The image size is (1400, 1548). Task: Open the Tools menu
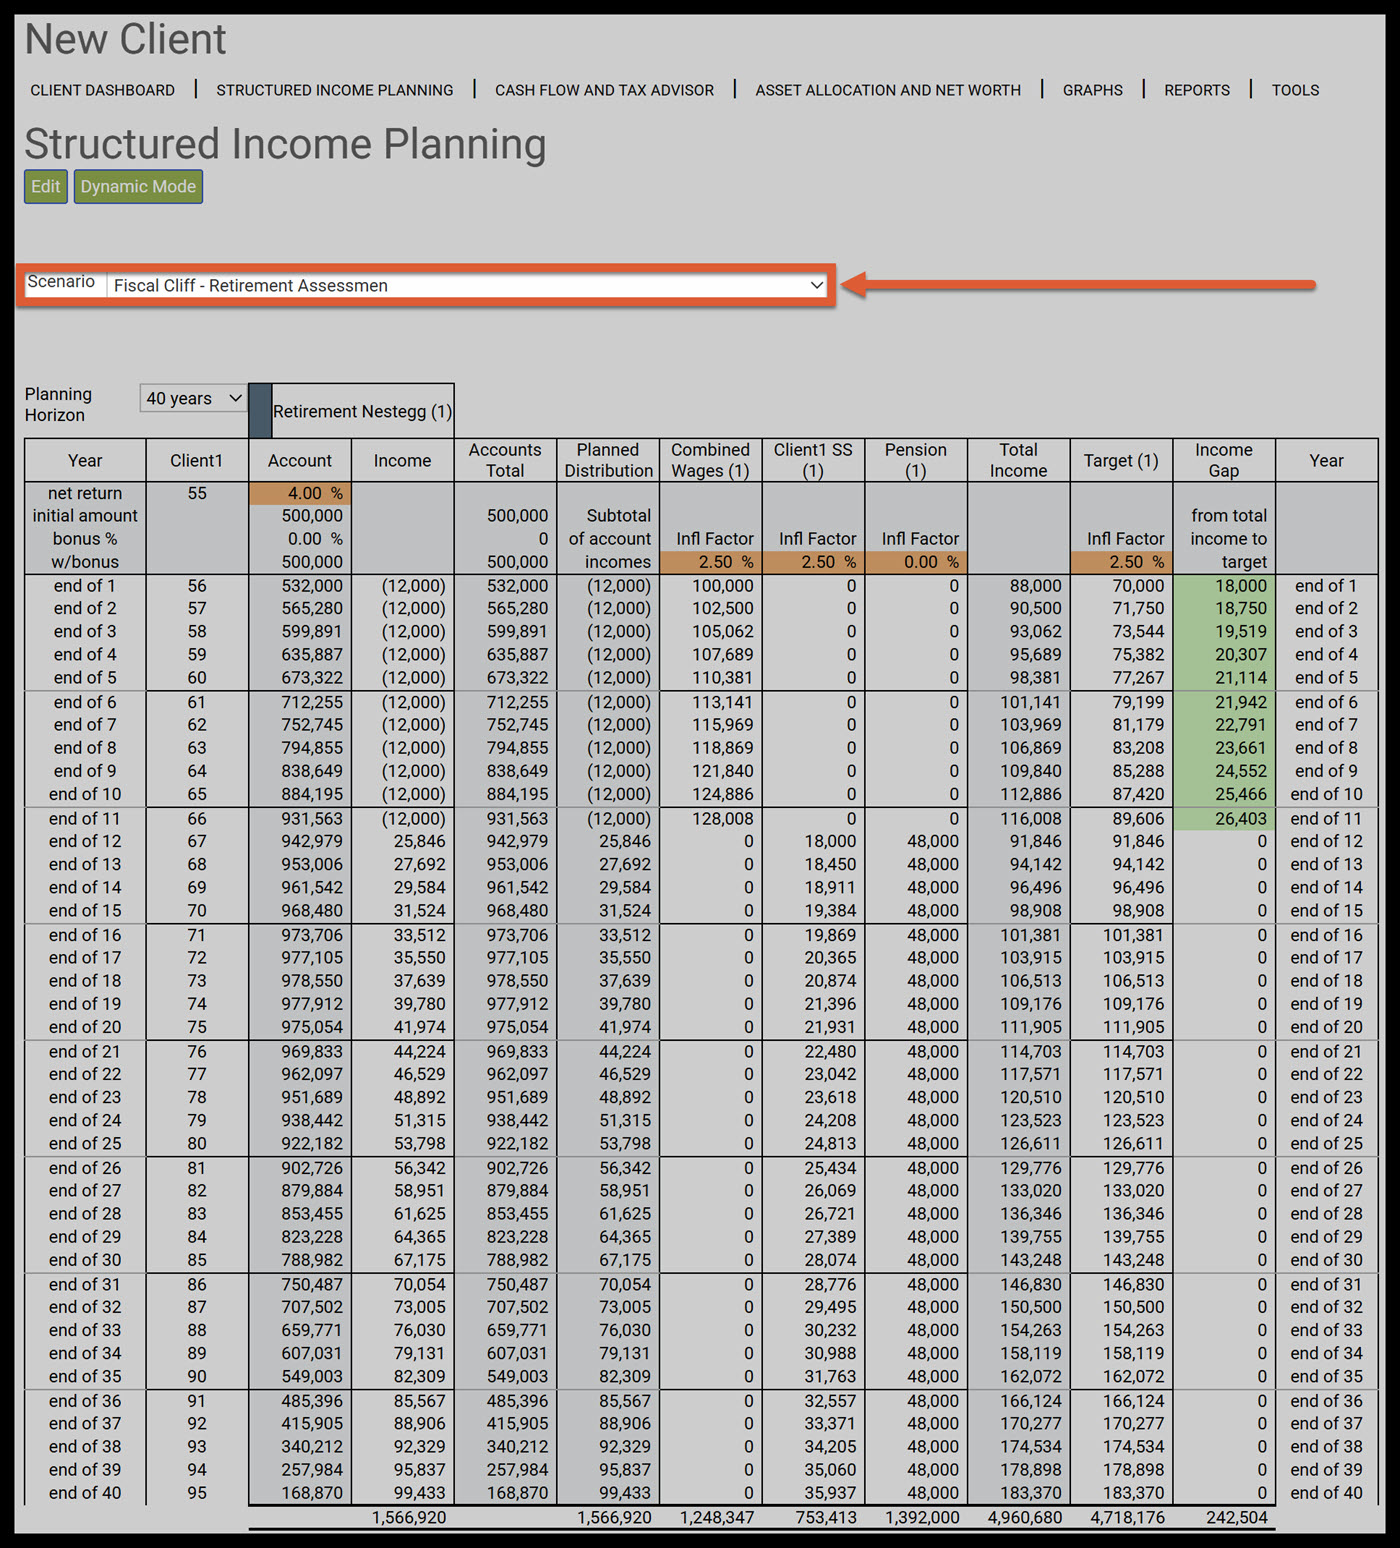1295,90
